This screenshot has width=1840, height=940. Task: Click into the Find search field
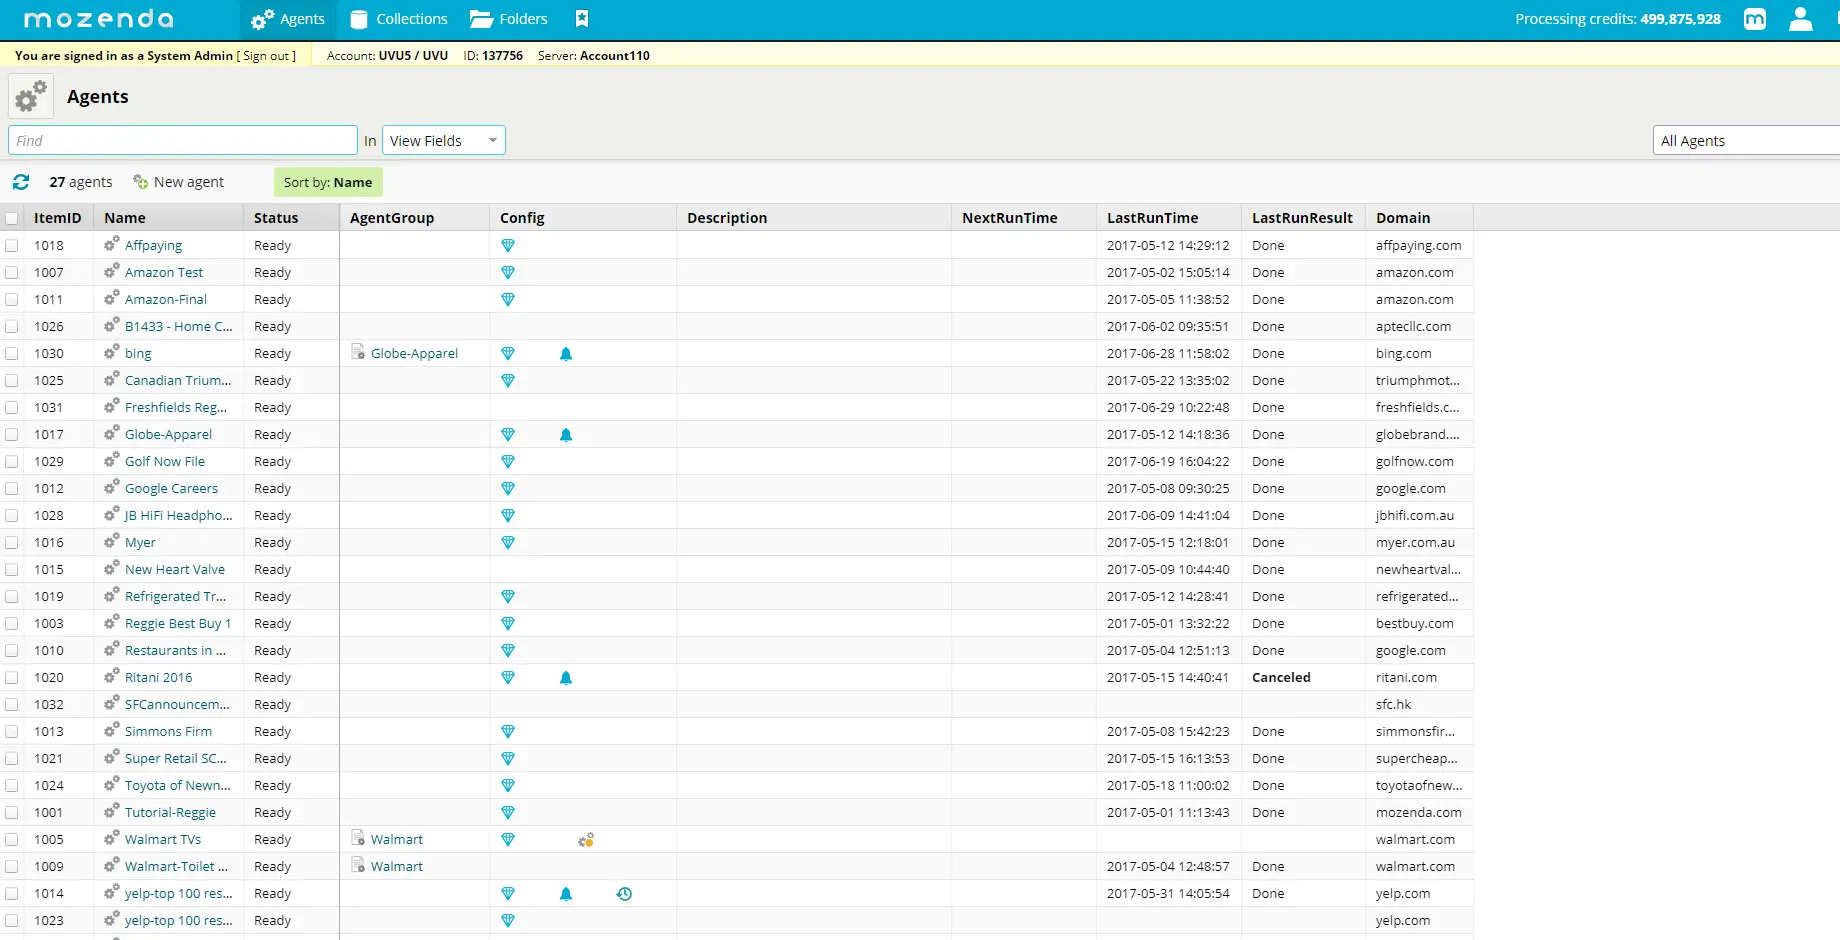tap(182, 141)
